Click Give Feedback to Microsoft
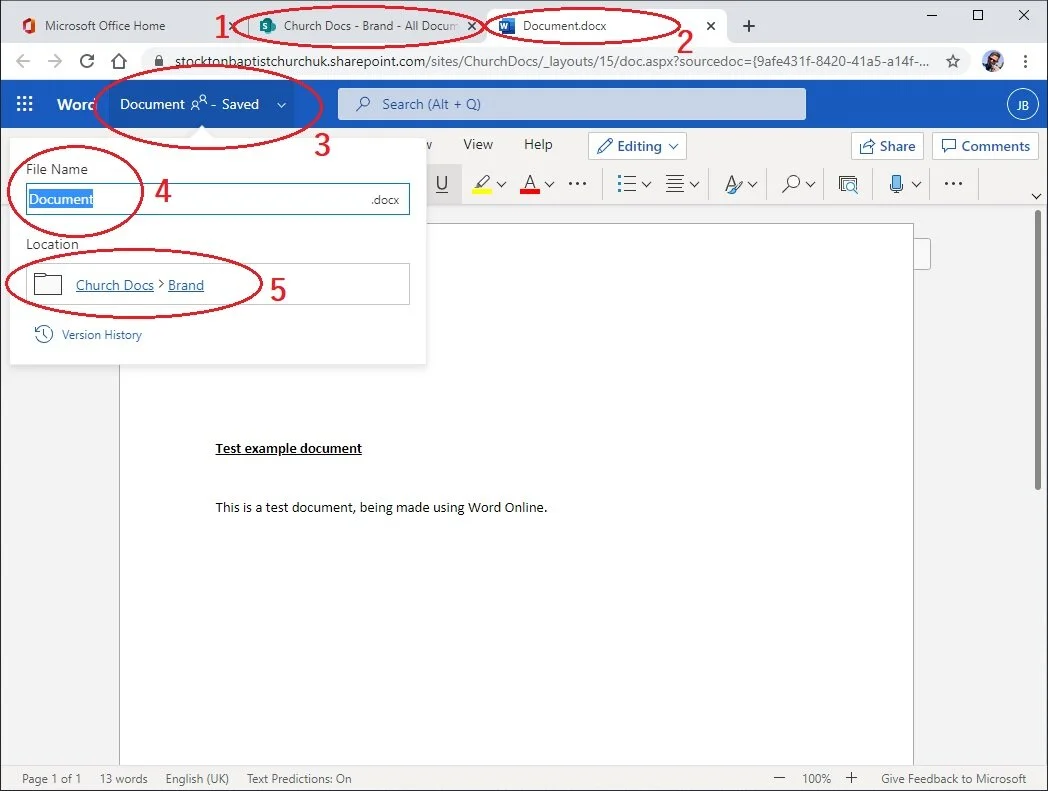The width and height of the screenshot is (1048, 791). tap(953, 778)
